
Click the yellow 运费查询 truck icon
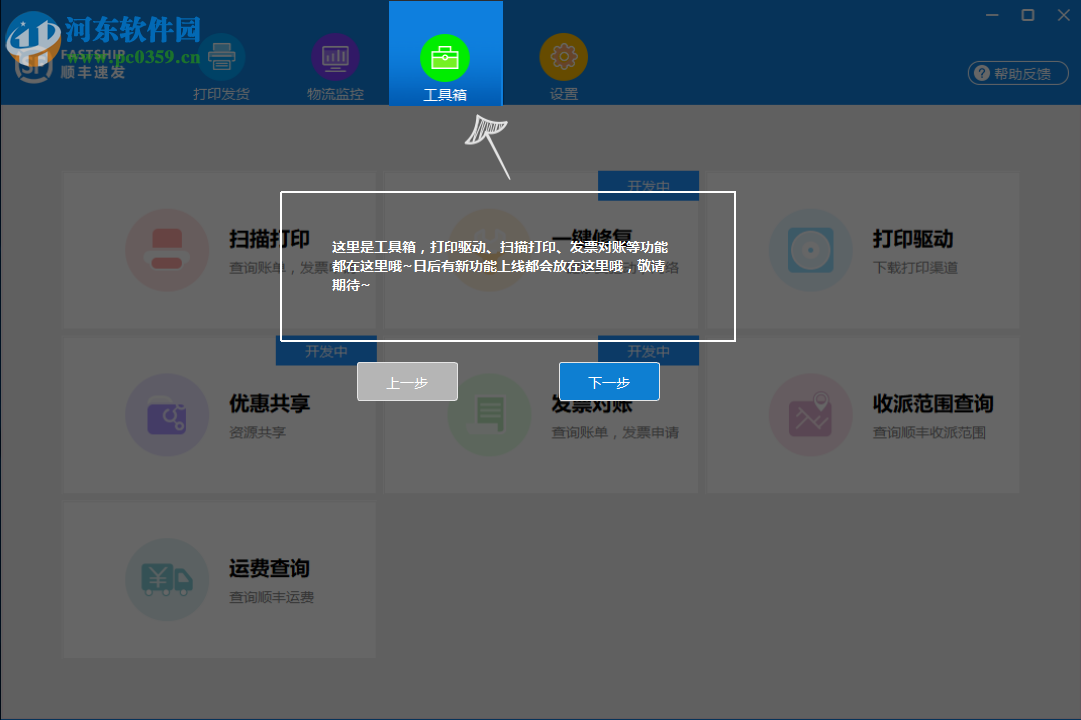coord(167,580)
